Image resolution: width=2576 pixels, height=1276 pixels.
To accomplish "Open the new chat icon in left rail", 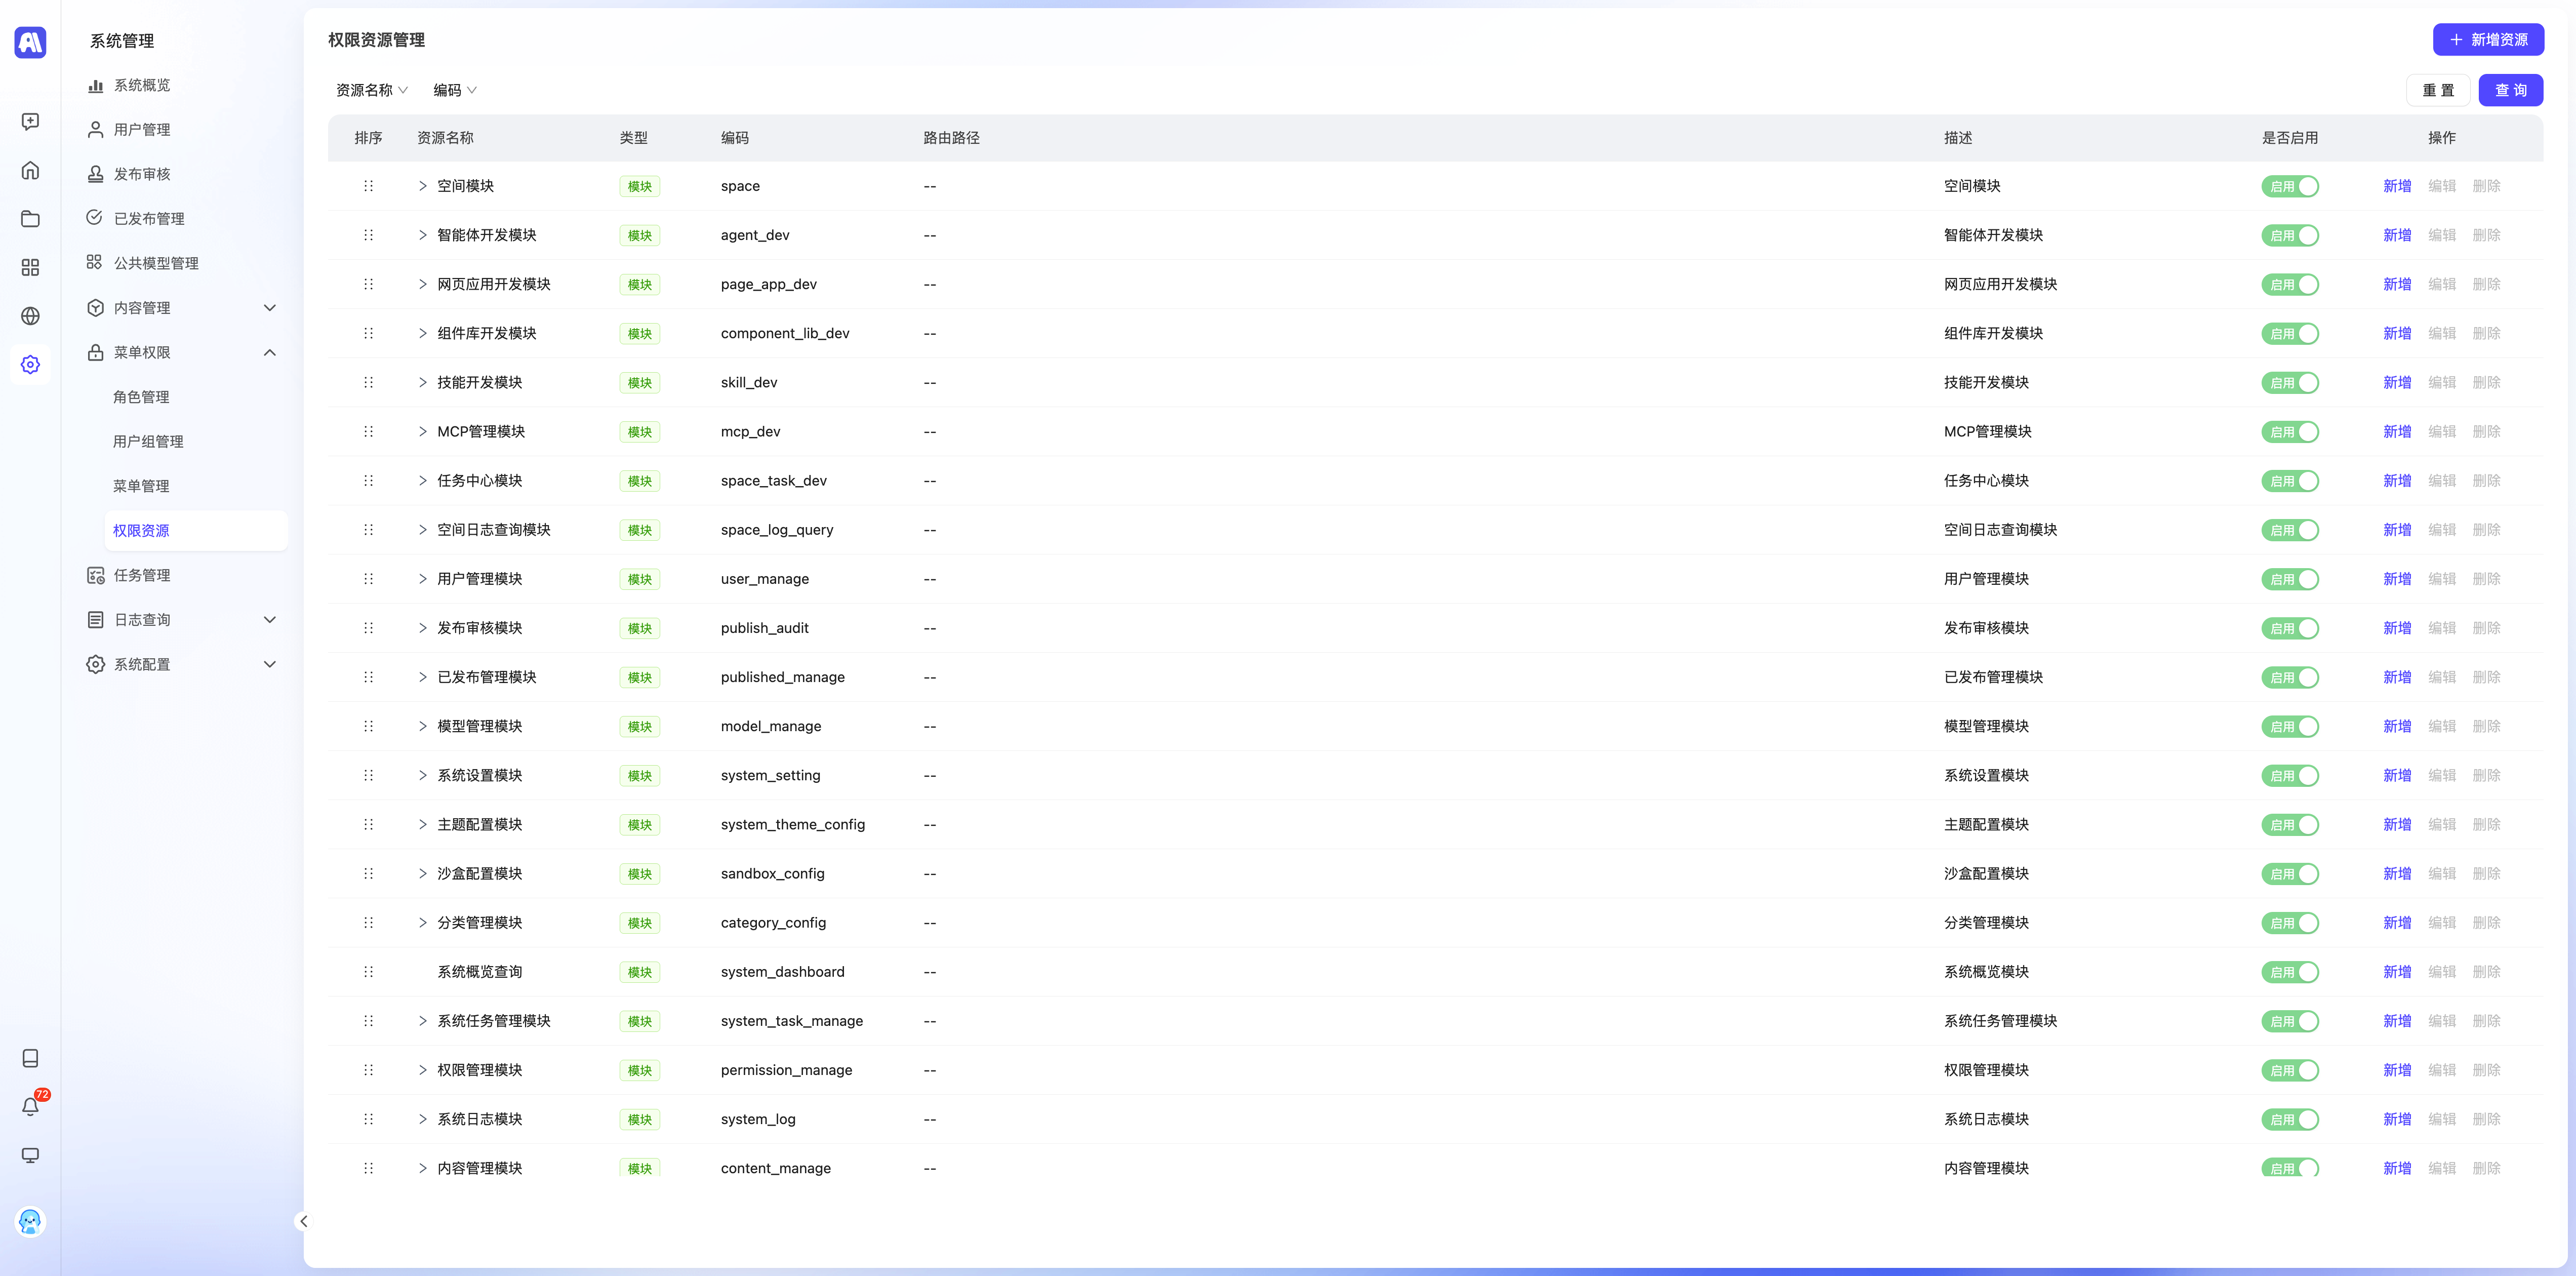I will 30,121.
